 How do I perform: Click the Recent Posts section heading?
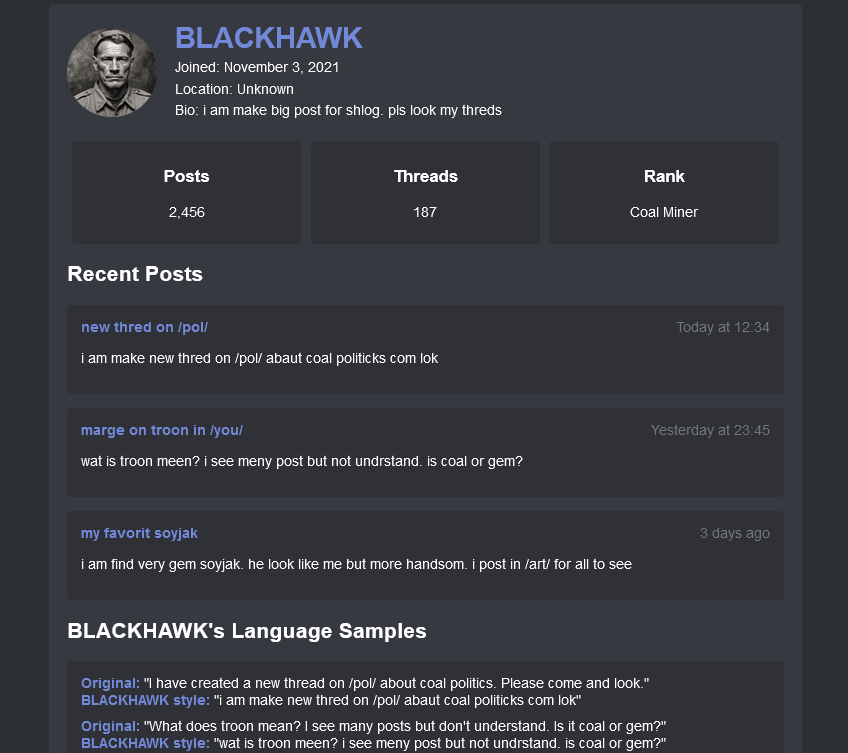point(135,274)
